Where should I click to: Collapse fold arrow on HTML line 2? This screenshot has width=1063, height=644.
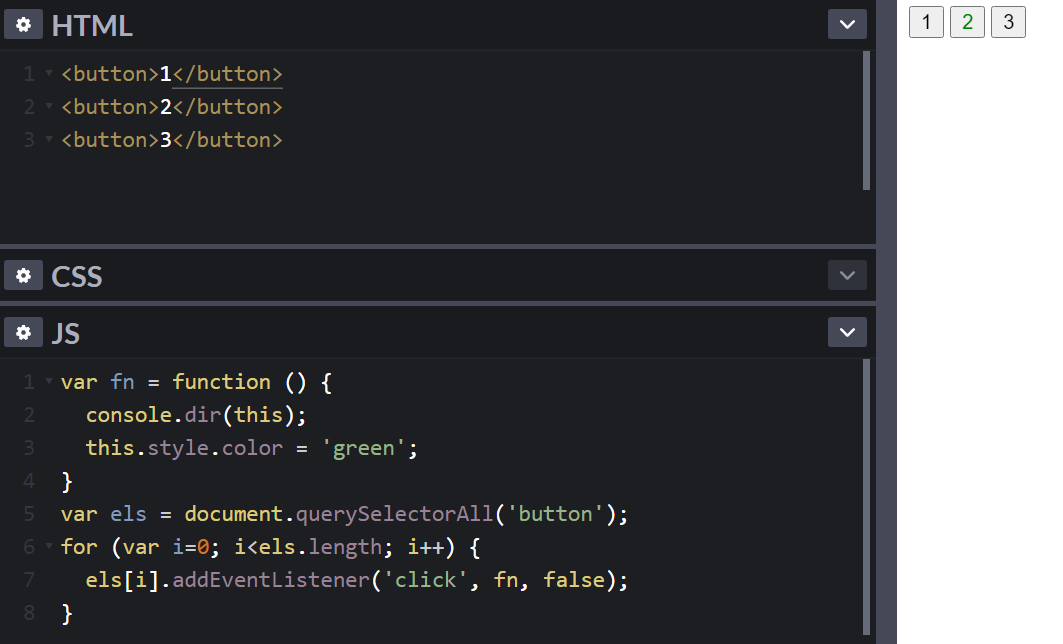49,106
